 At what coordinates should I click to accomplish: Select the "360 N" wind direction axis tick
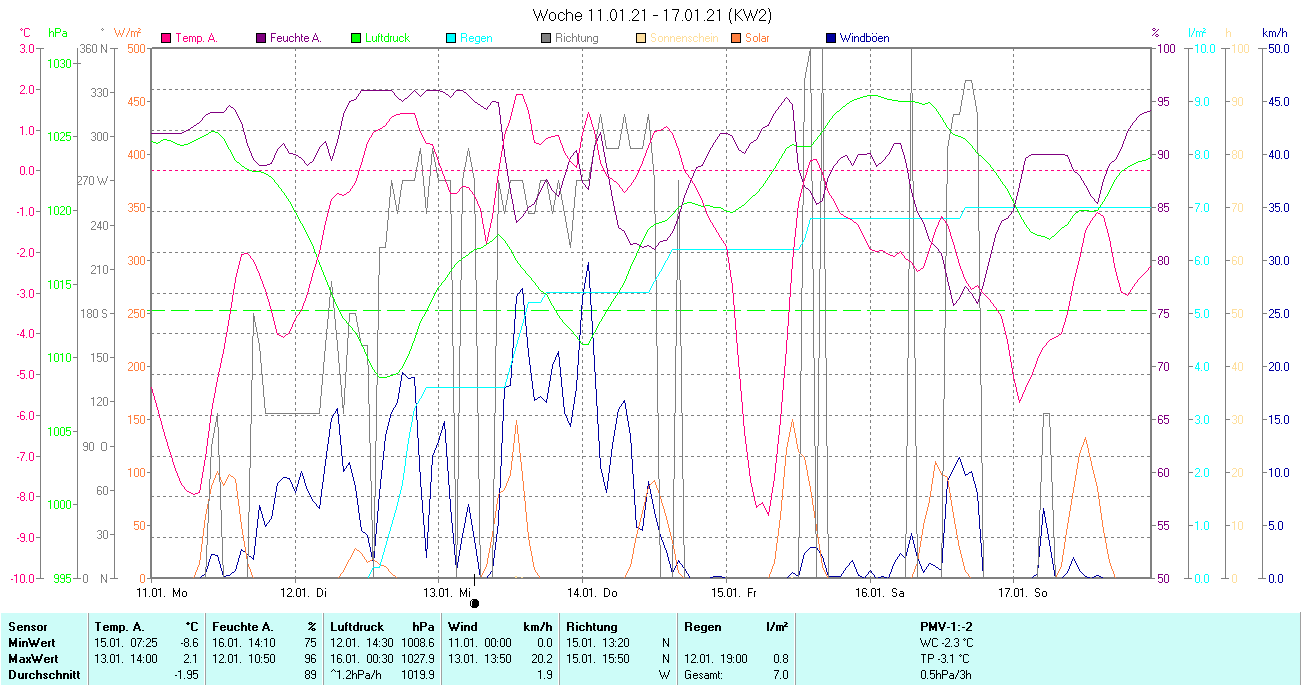(x=94, y=49)
